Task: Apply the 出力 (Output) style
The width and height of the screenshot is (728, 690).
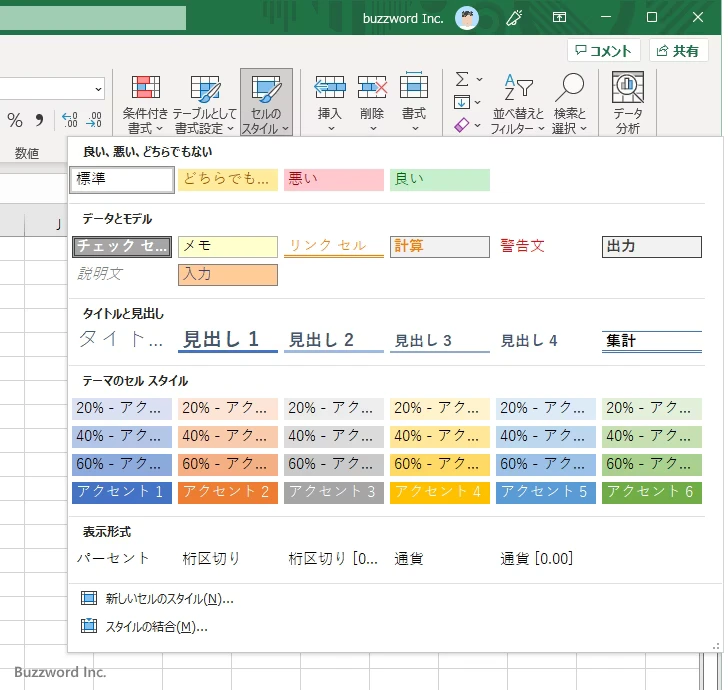Action: [x=652, y=247]
